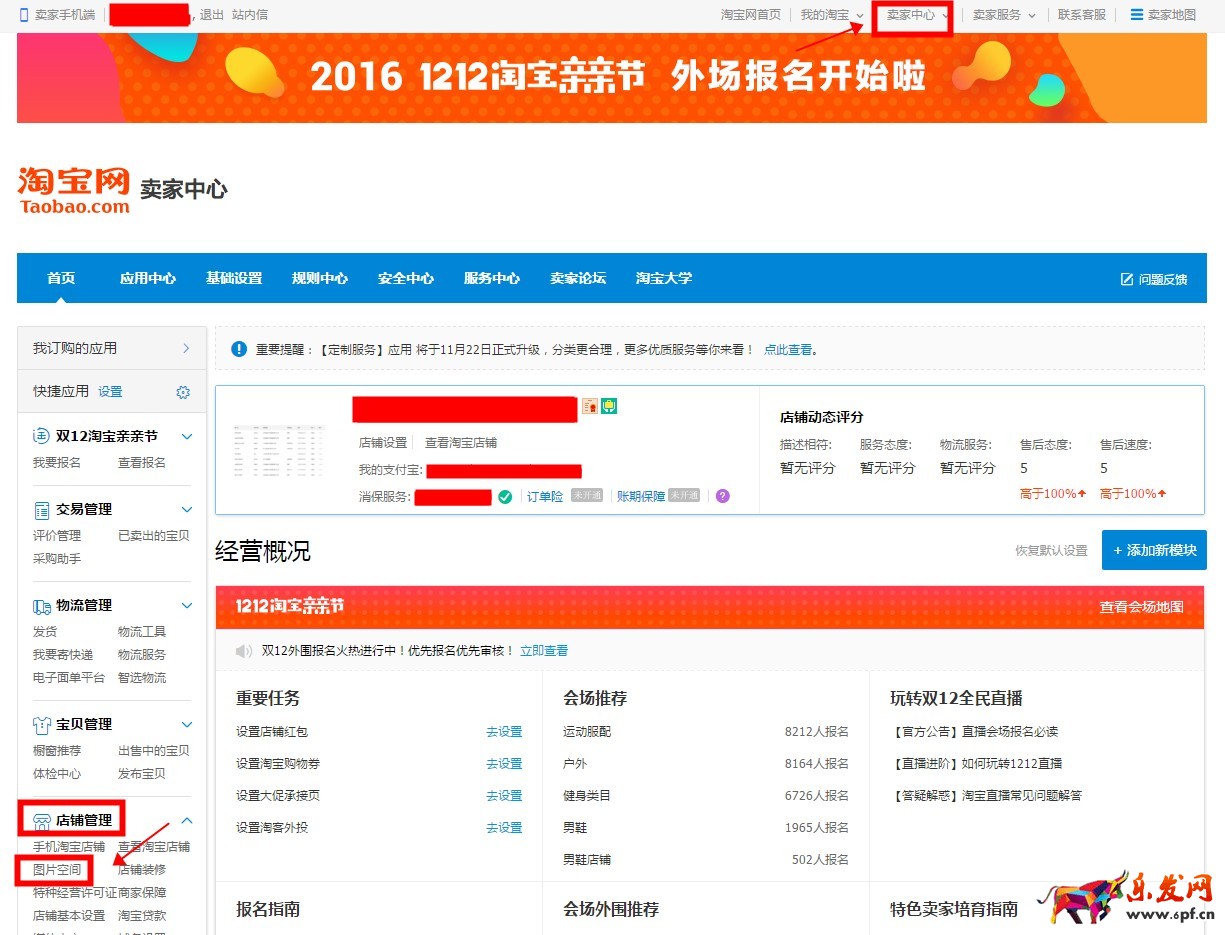The height and width of the screenshot is (935, 1225).
Task: Collapse the 交易管理 section chevron
Action: pos(186,510)
